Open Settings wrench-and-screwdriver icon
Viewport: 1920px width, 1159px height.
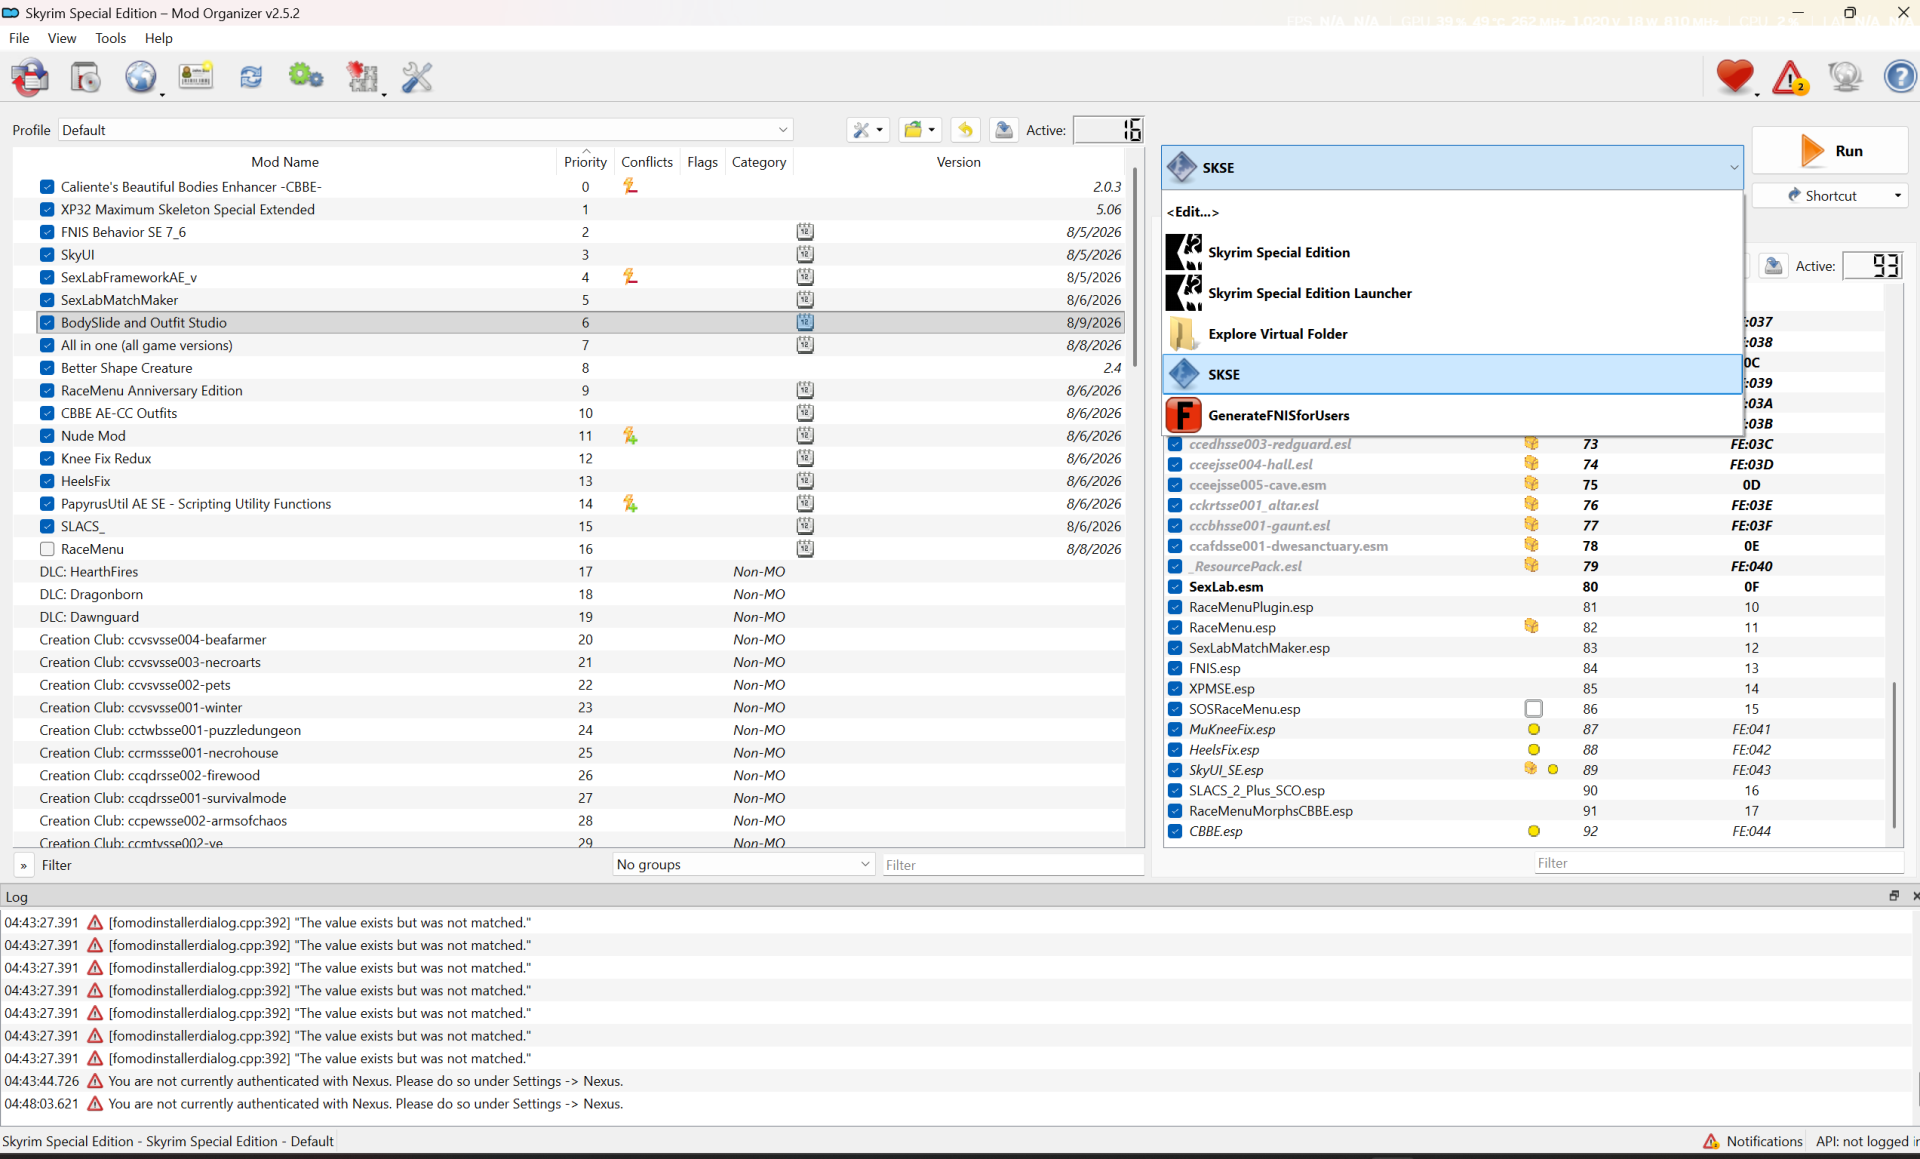417,77
